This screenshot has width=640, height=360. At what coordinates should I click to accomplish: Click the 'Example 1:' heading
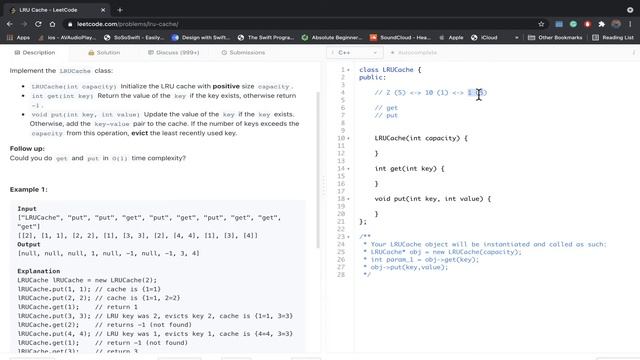click(x=29, y=189)
